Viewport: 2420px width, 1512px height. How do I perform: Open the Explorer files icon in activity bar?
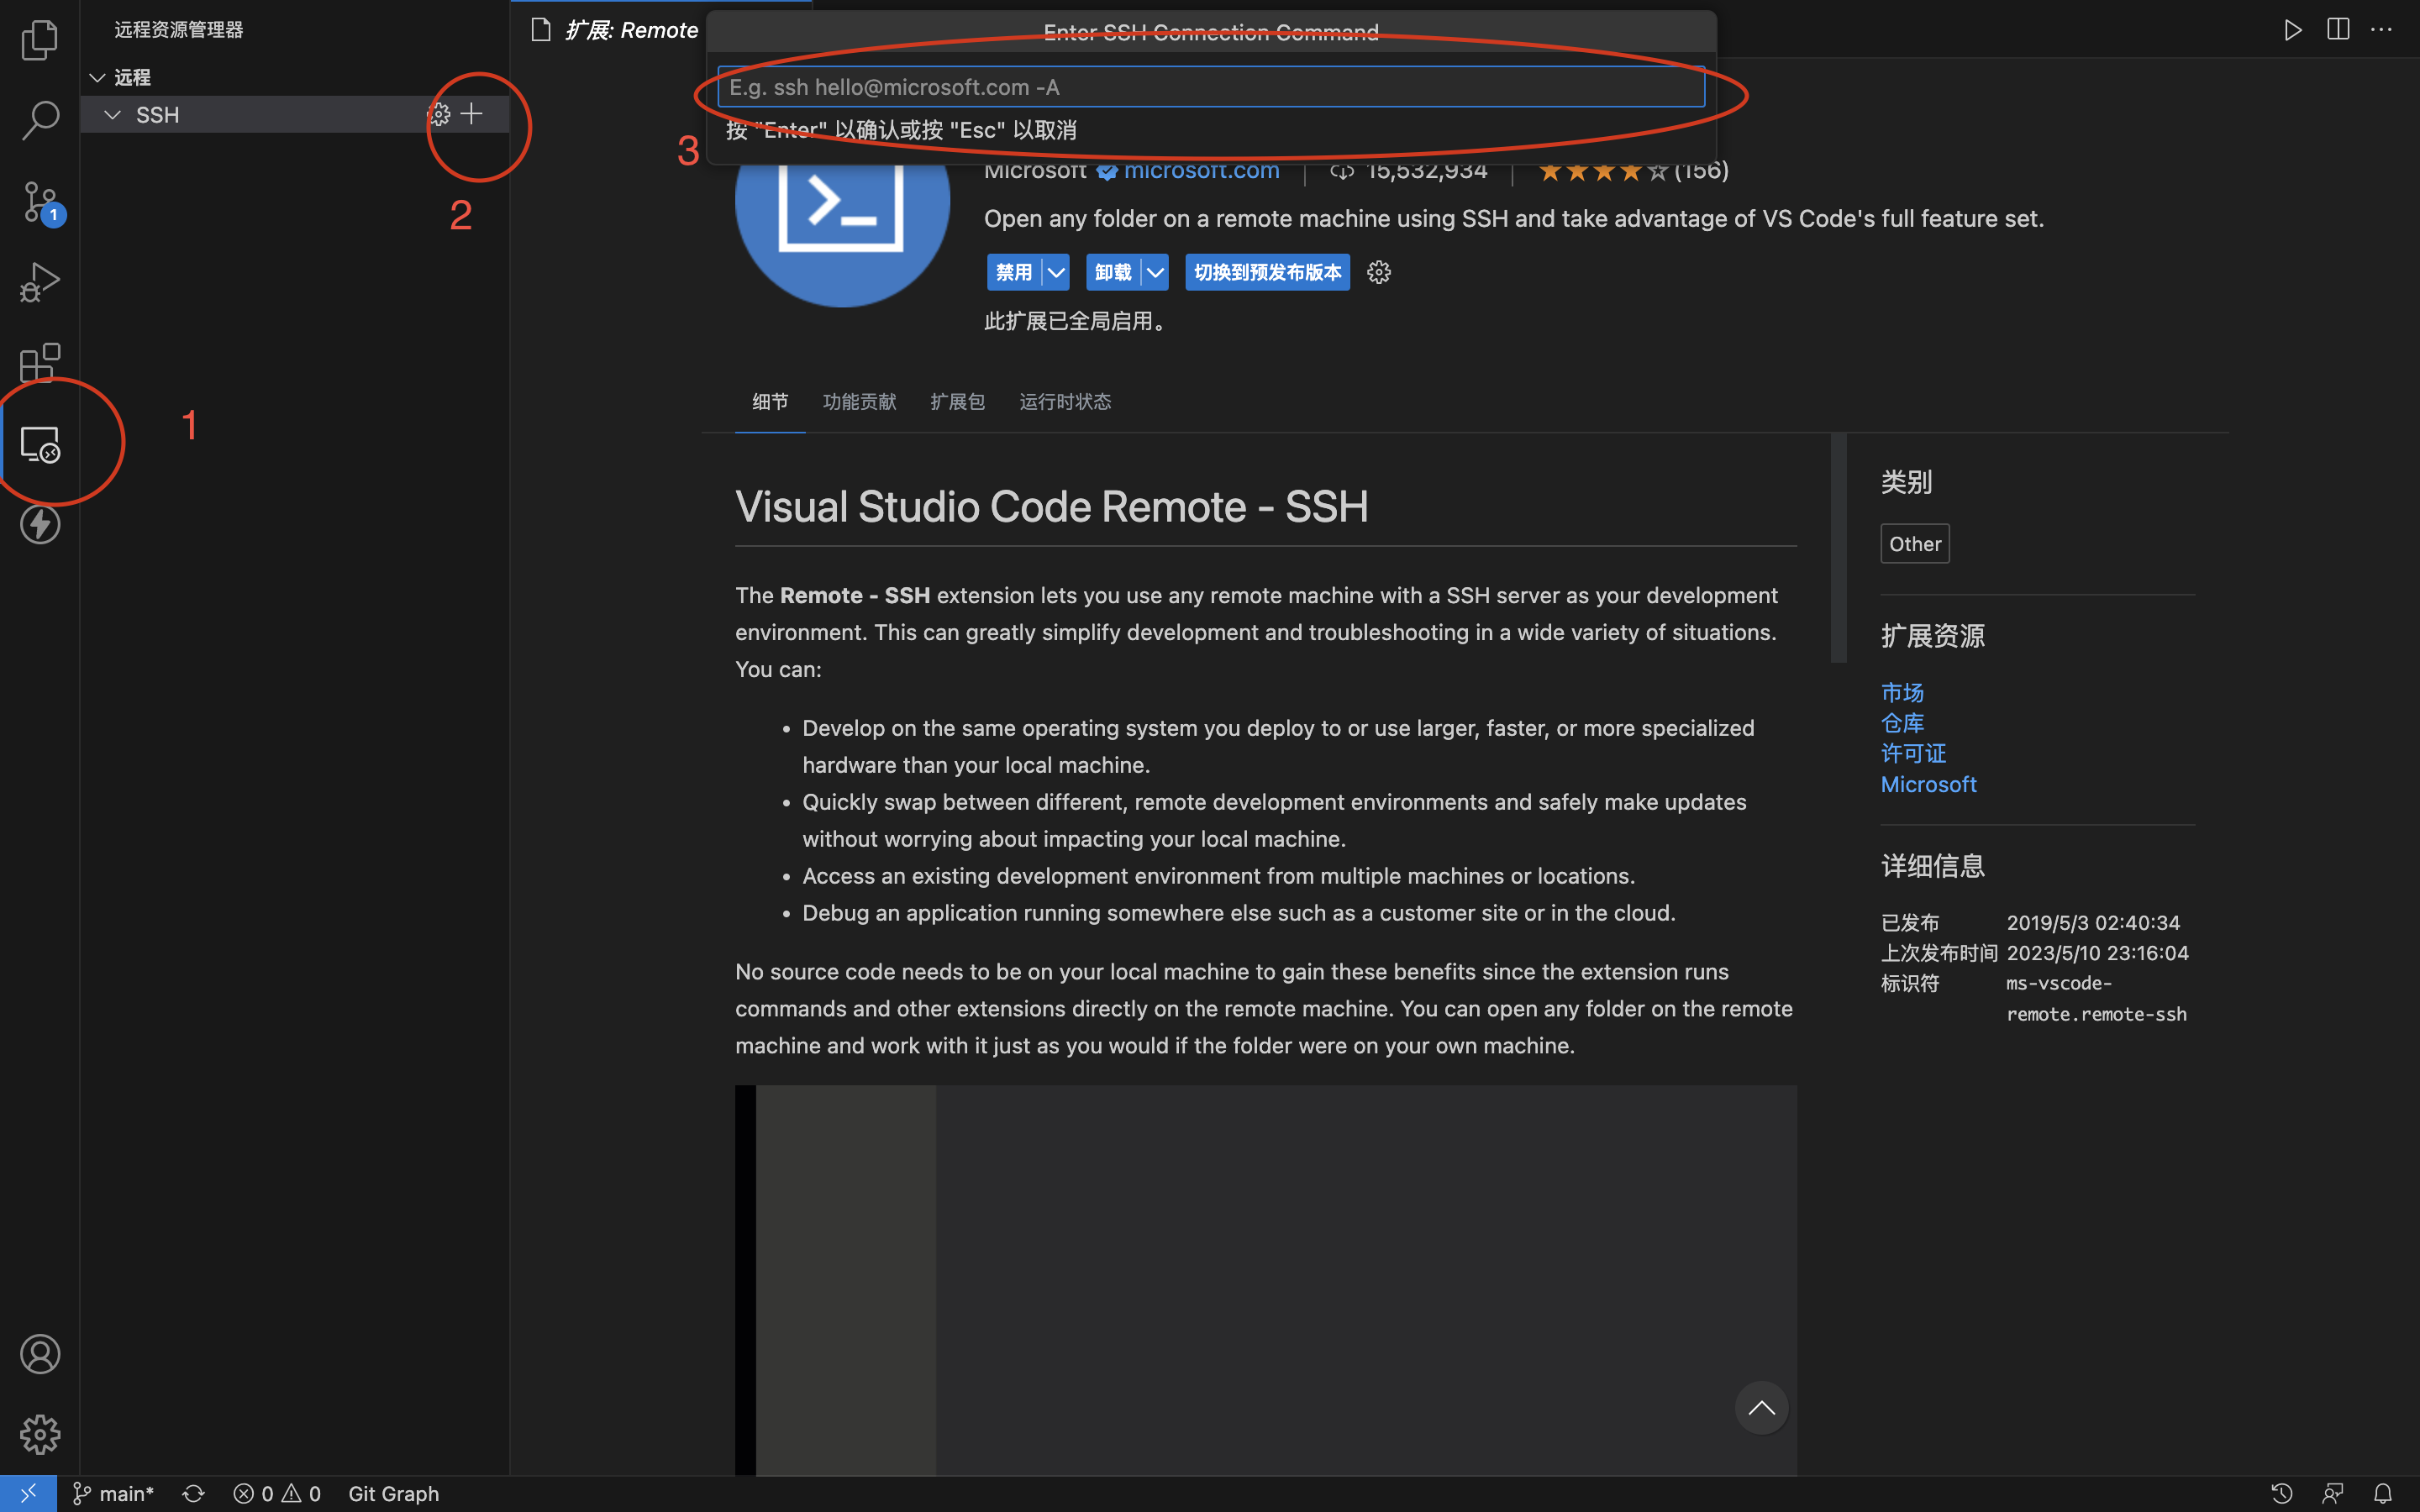(x=40, y=40)
